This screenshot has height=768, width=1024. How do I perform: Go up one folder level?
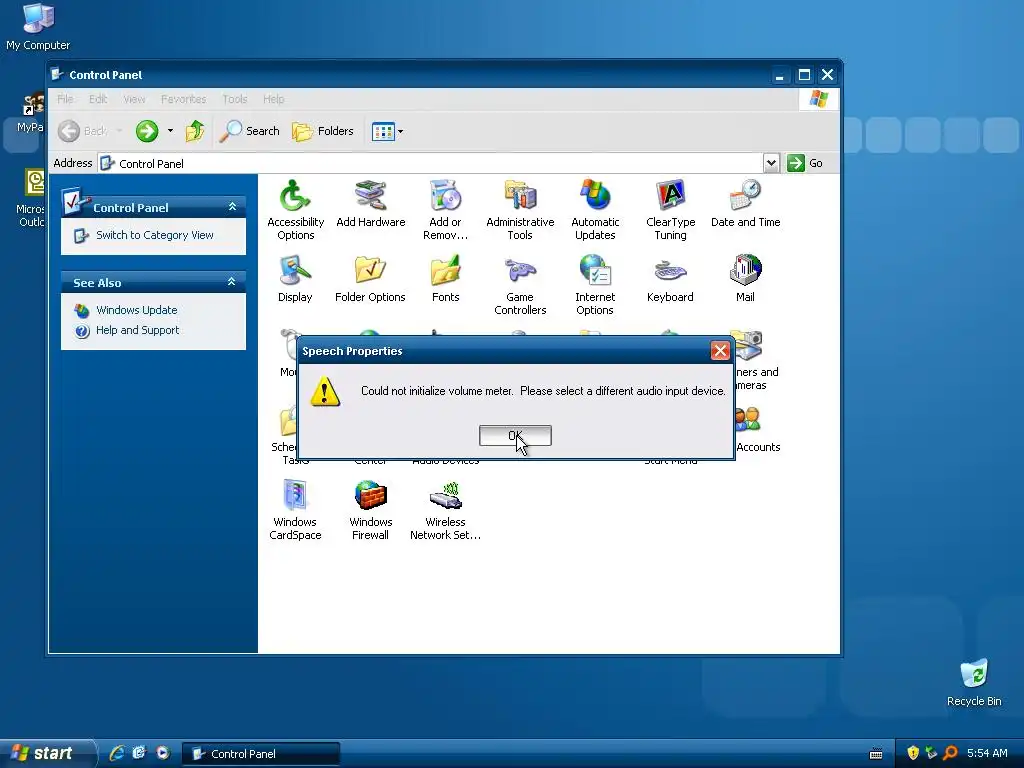[195, 131]
